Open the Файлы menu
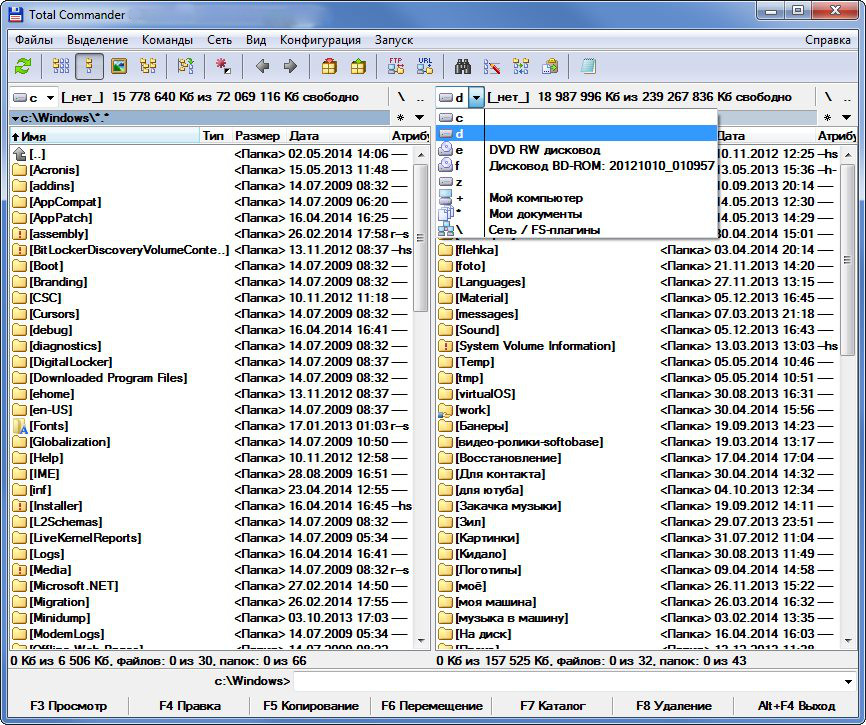The image size is (866, 725). click(34, 40)
